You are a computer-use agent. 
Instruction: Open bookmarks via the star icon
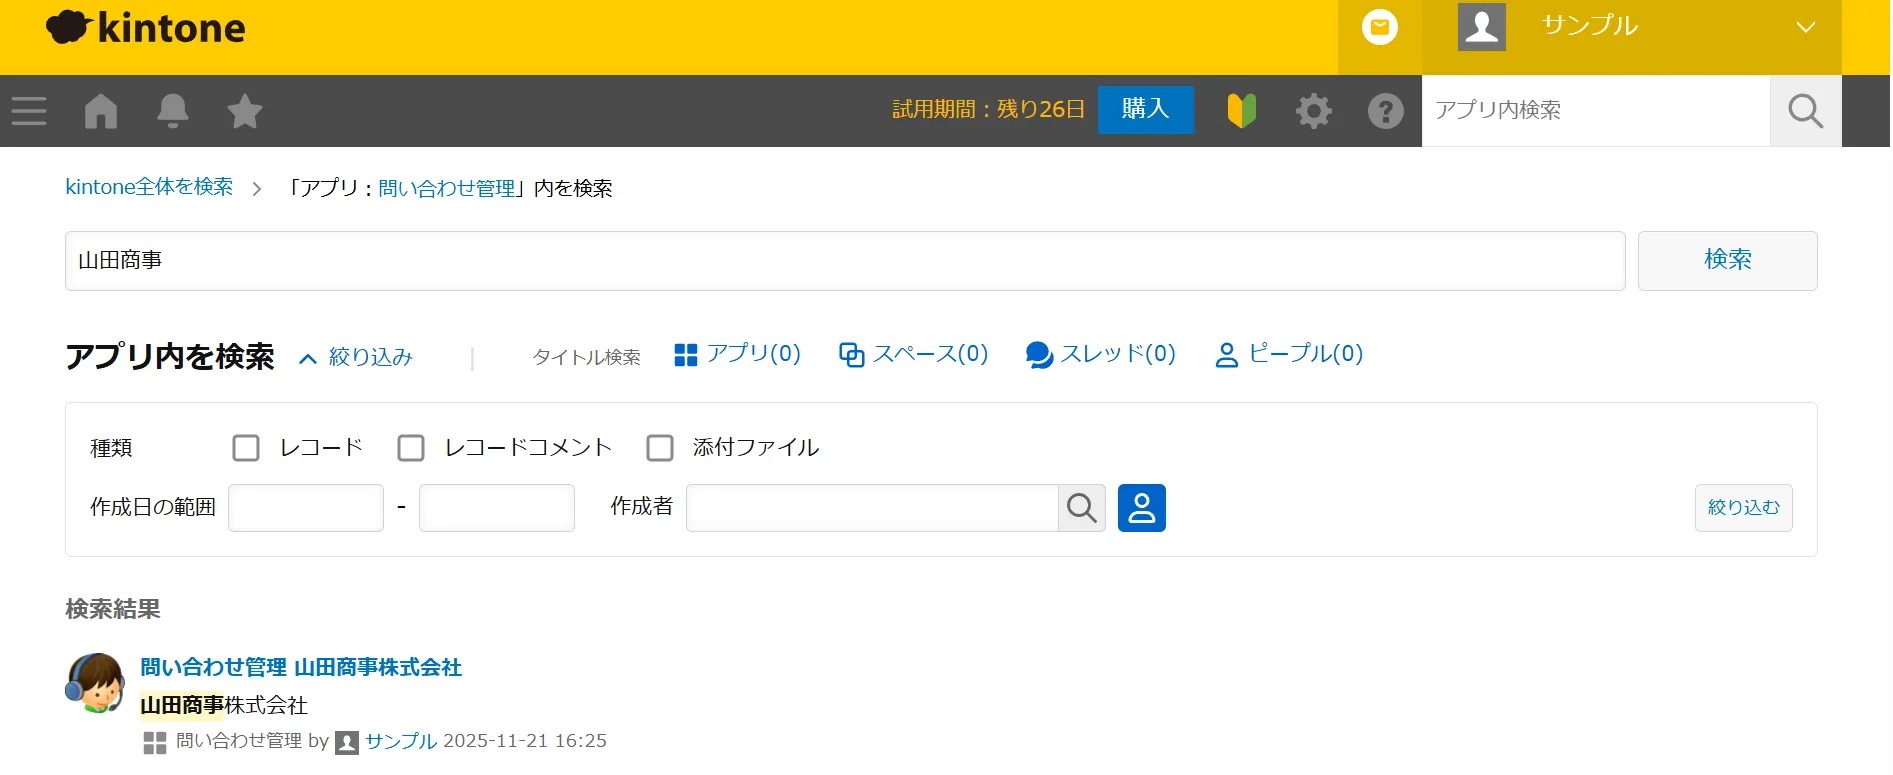click(244, 111)
